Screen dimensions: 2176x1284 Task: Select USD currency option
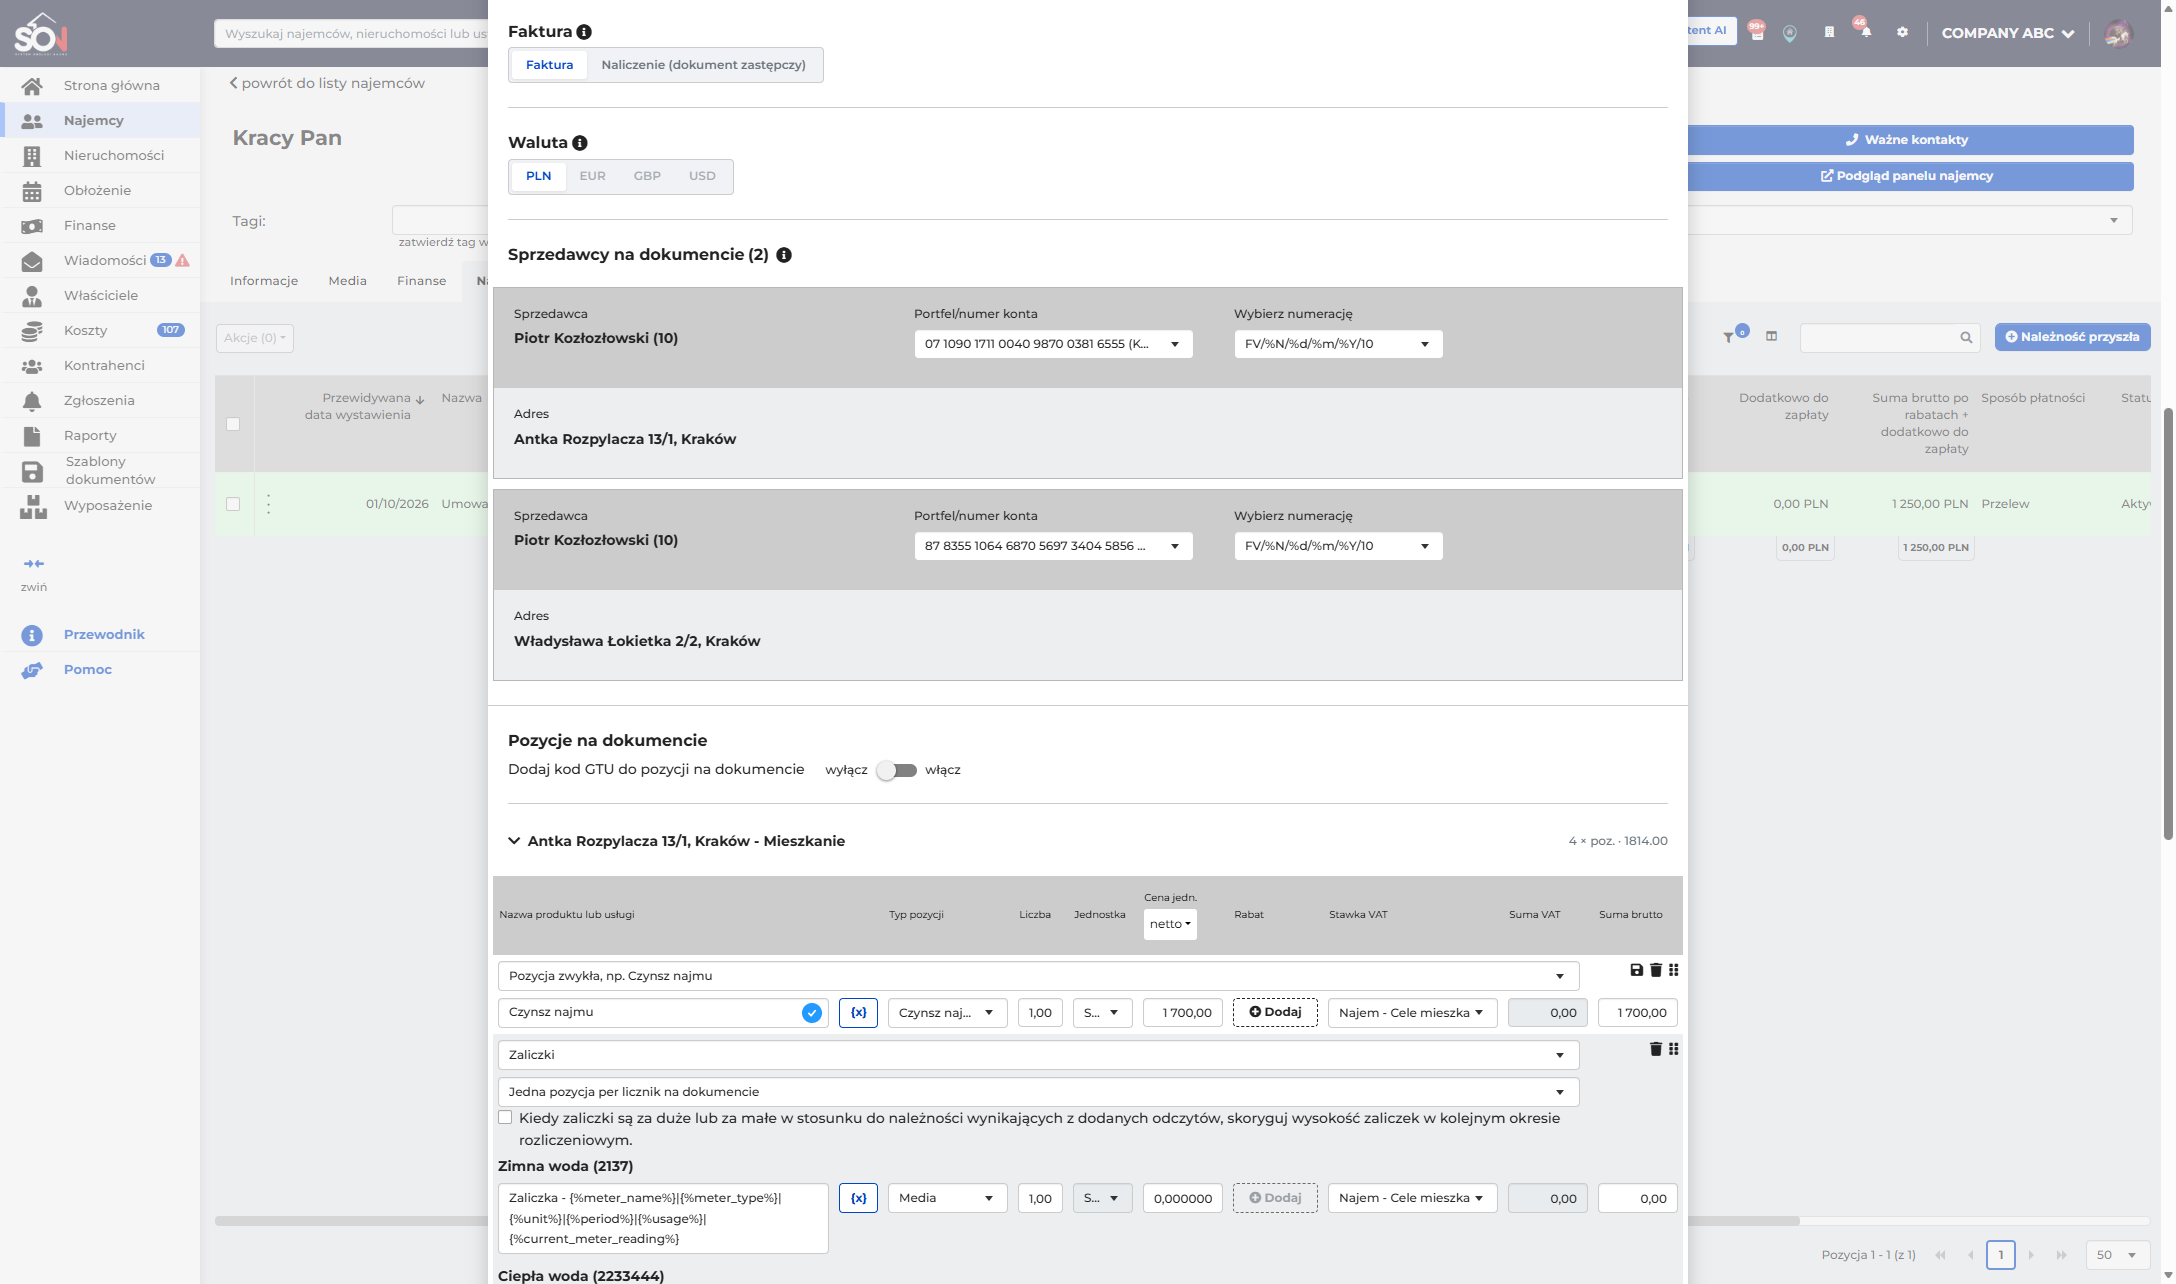point(702,176)
